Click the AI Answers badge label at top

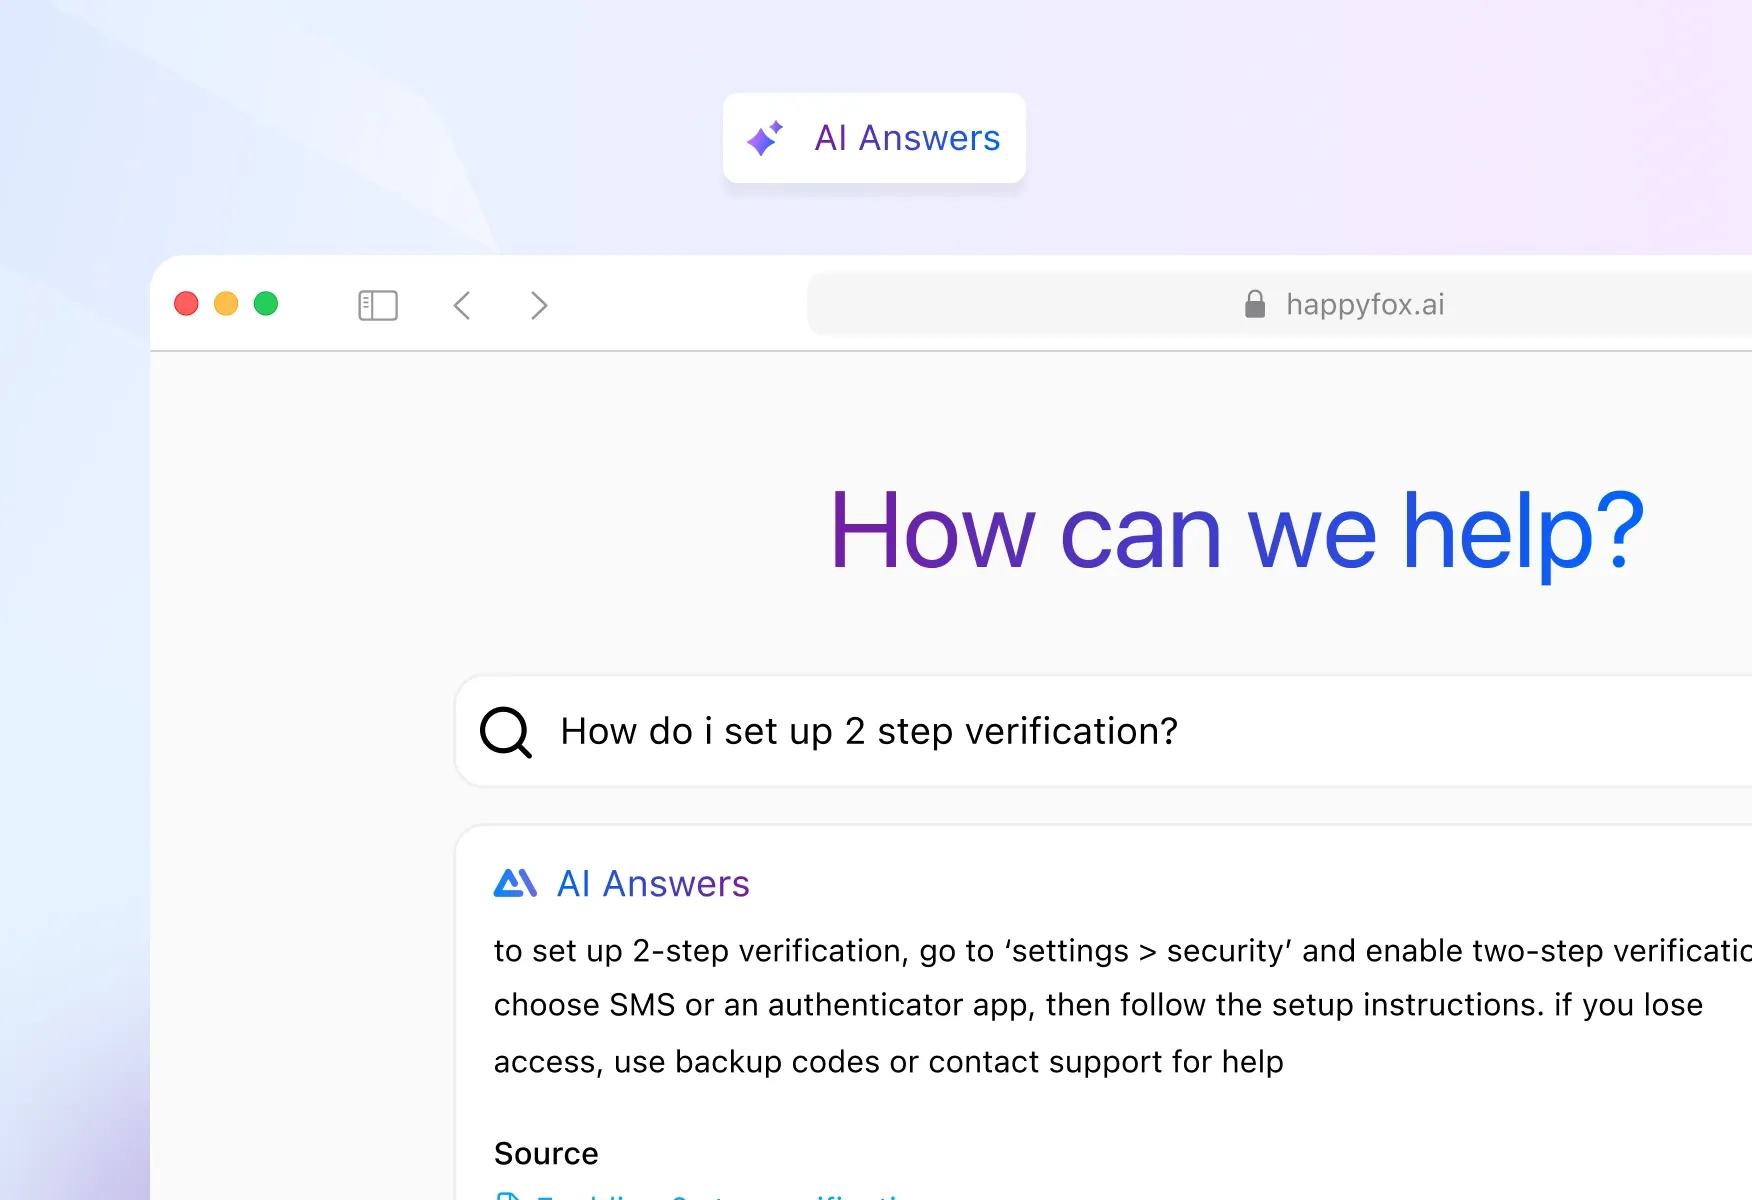pos(907,138)
